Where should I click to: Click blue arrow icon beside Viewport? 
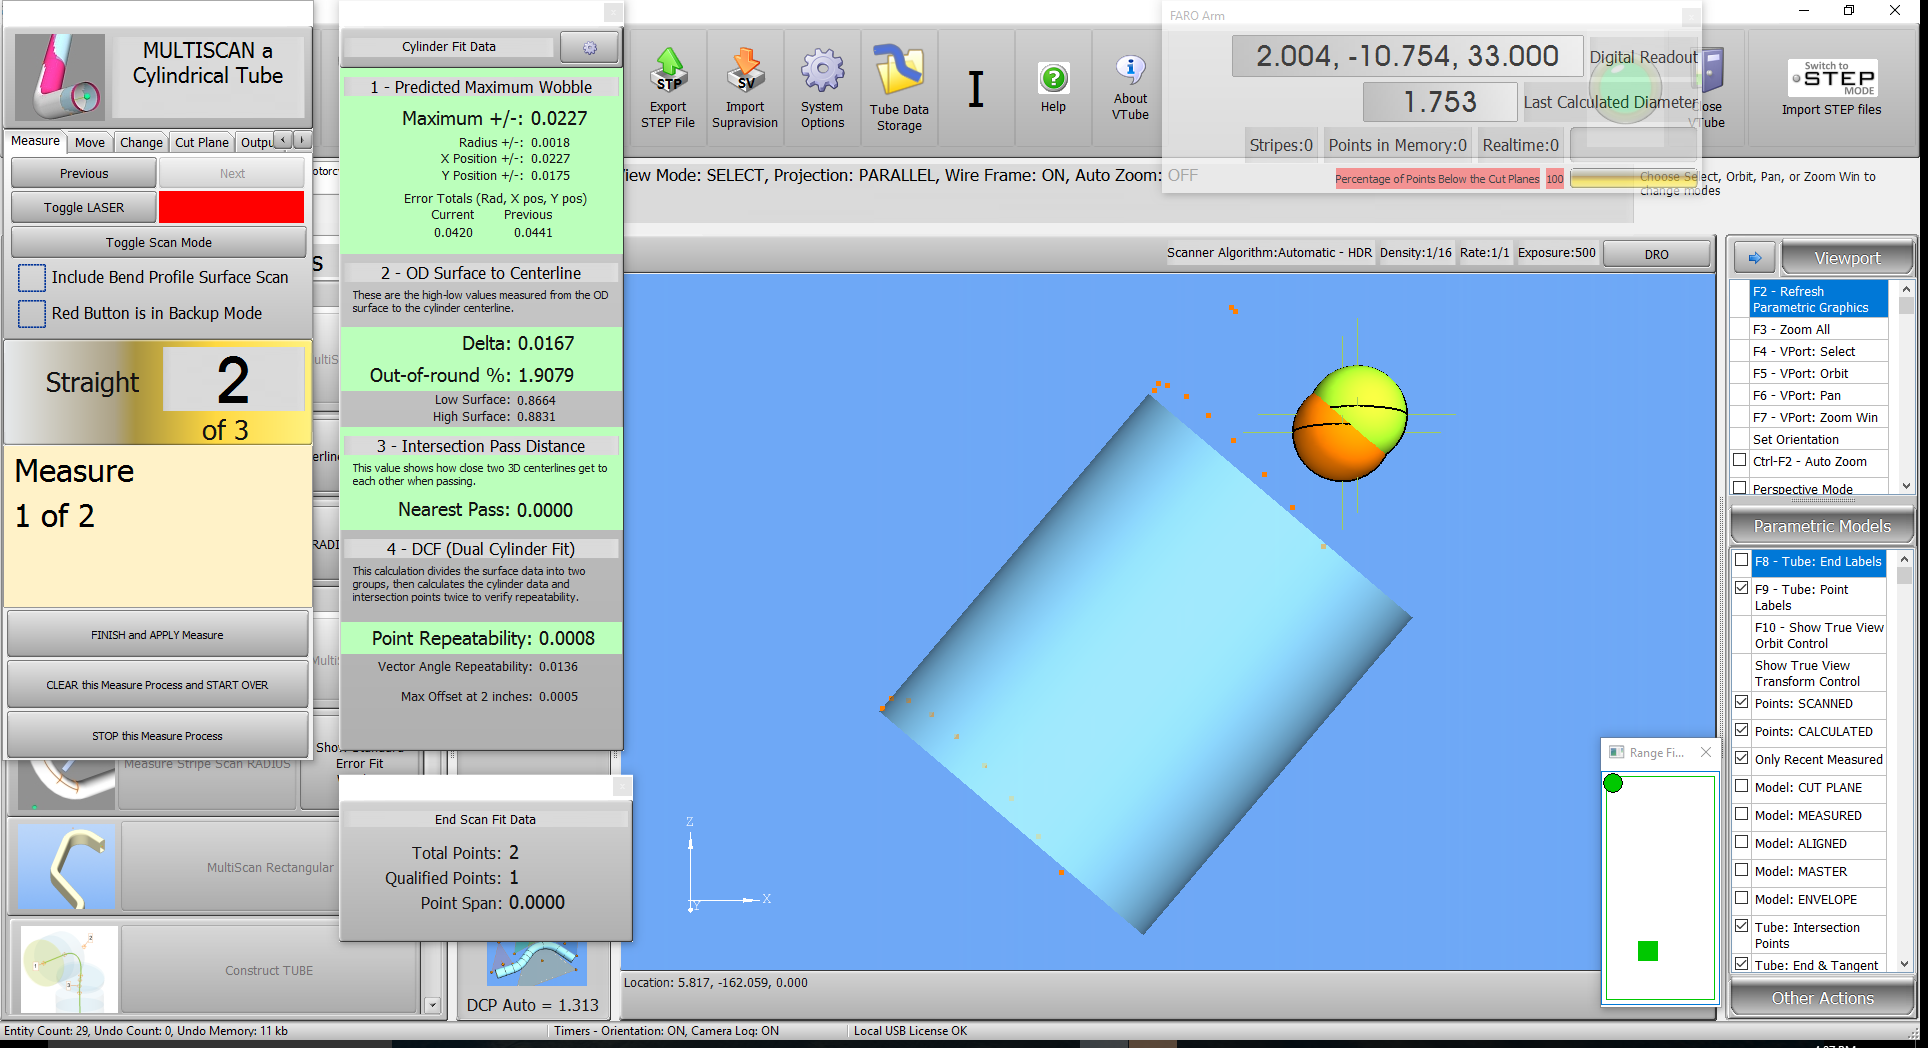1754,258
